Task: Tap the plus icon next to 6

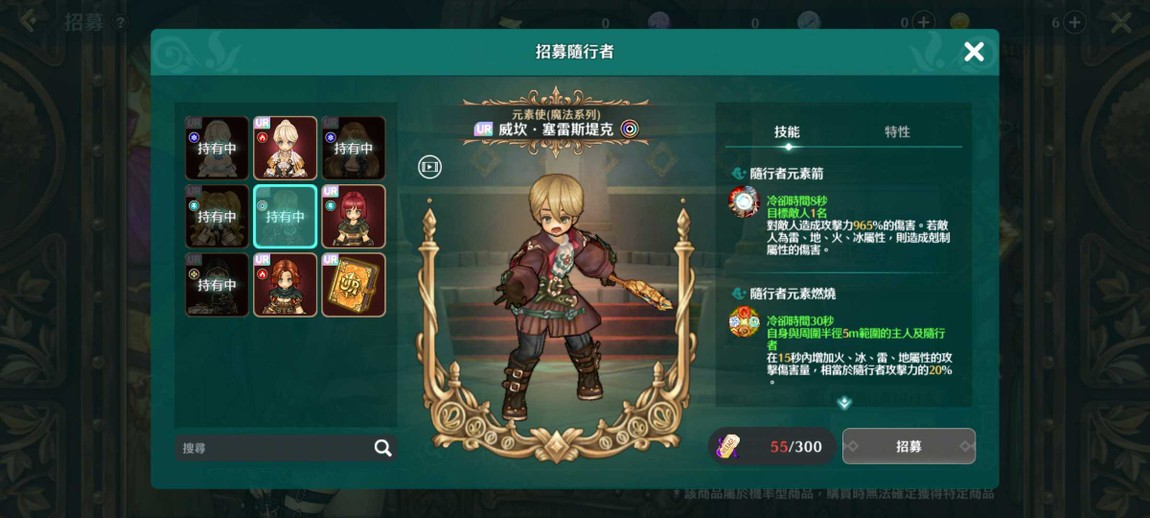Action: click(x=1075, y=23)
